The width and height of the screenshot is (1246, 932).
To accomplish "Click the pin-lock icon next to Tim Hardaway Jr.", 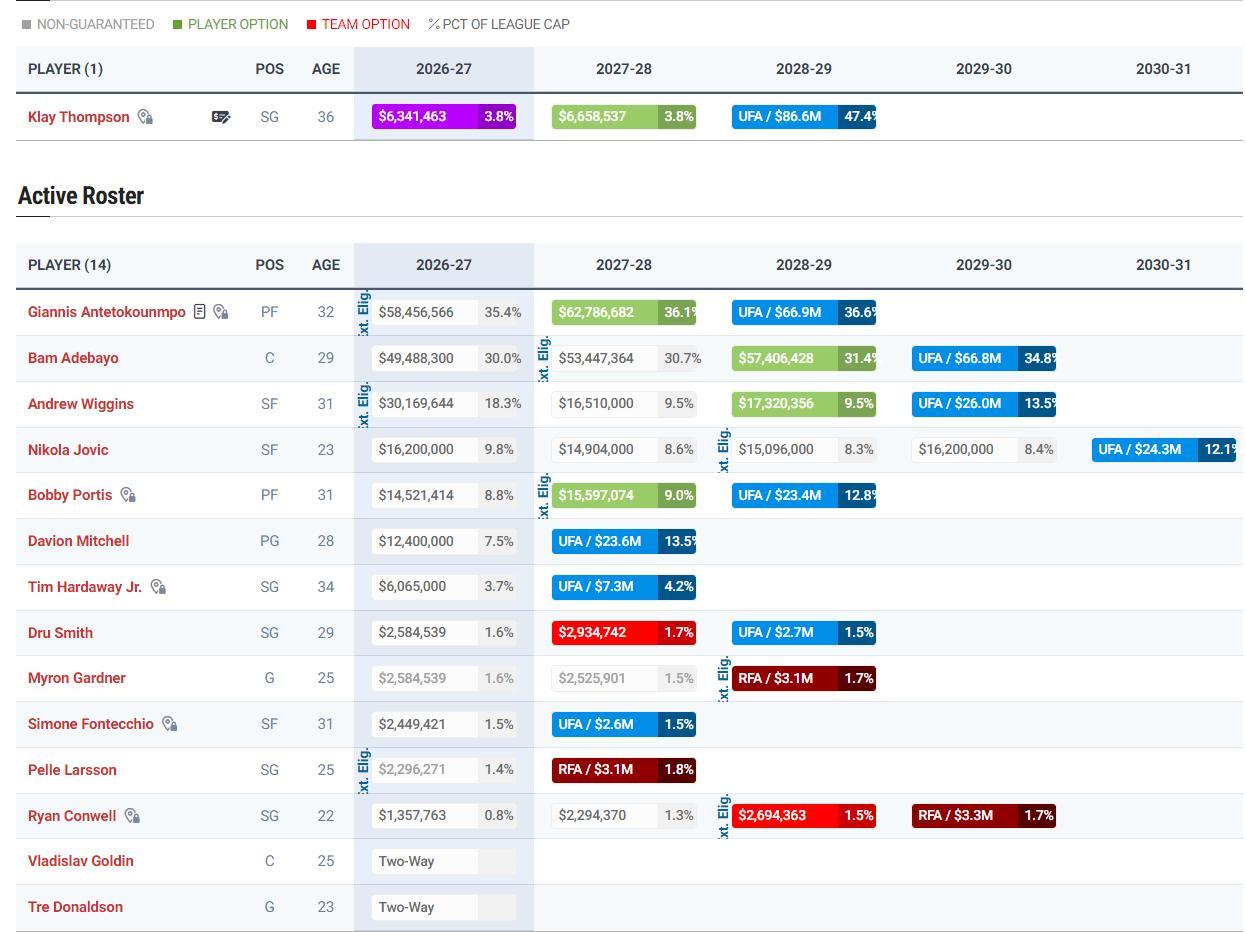I will 158,587.
